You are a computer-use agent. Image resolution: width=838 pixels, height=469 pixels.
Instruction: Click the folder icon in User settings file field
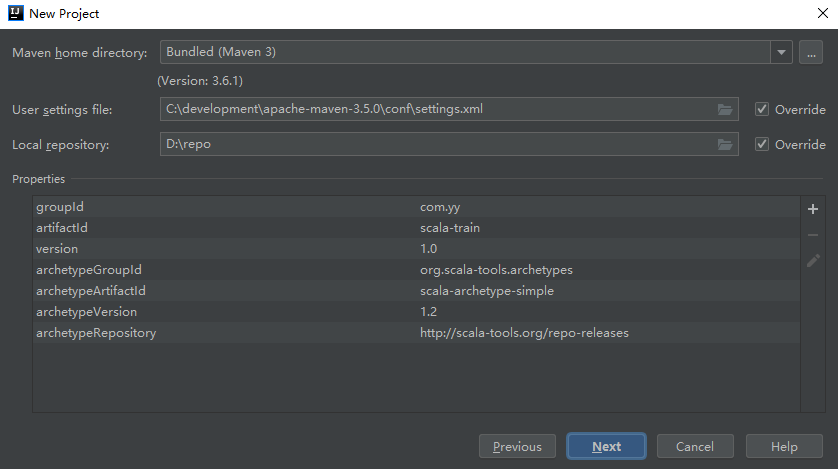click(x=725, y=110)
